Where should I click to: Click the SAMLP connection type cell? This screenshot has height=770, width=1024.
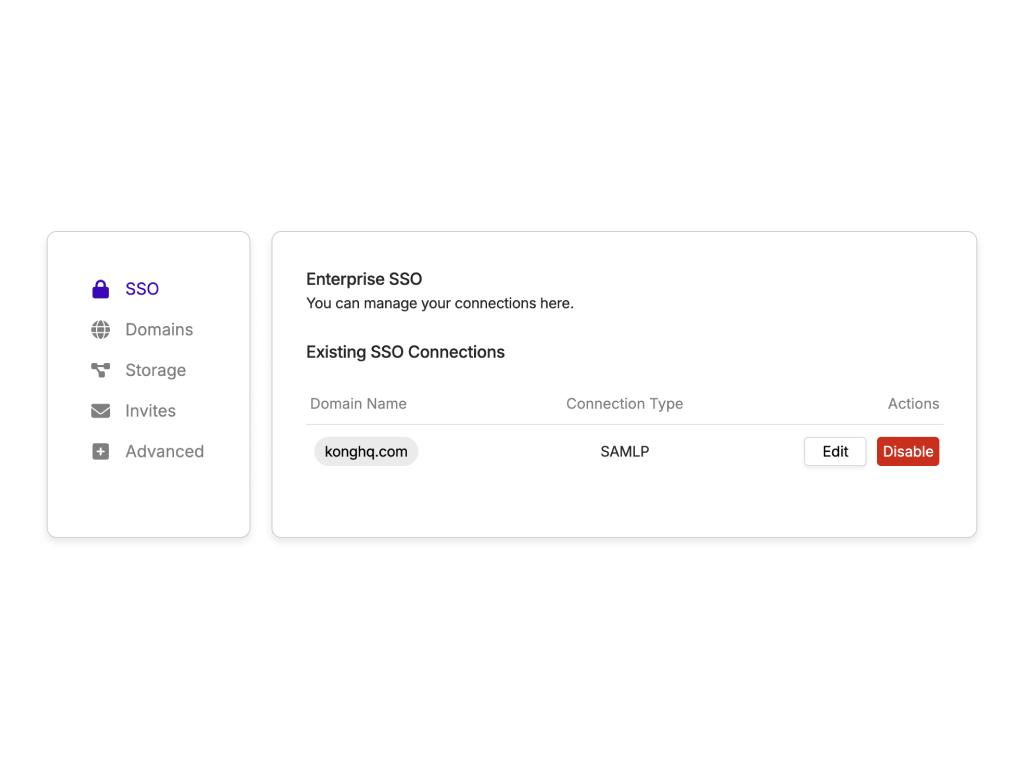click(x=625, y=451)
